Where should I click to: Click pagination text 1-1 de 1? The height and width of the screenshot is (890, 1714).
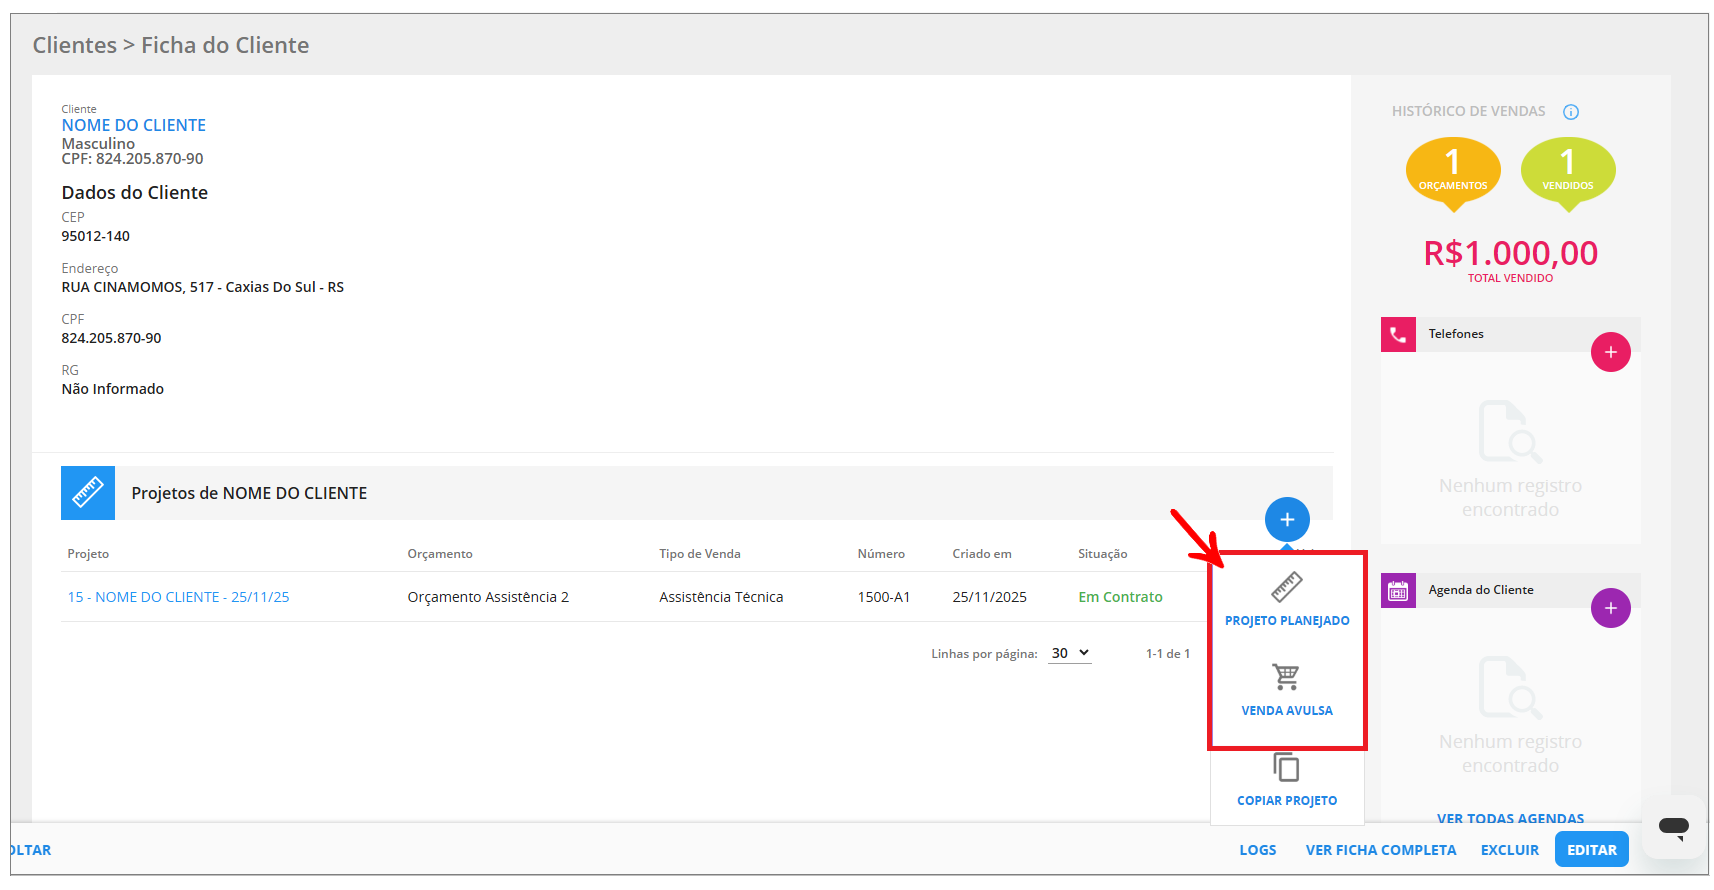(x=1168, y=654)
